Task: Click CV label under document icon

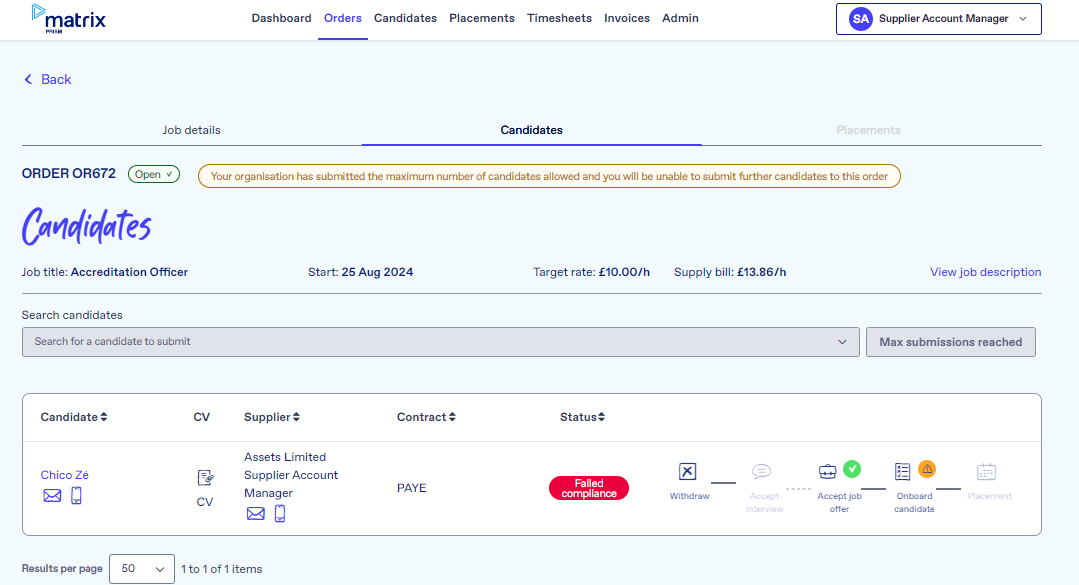Action: tap(205, 502)
